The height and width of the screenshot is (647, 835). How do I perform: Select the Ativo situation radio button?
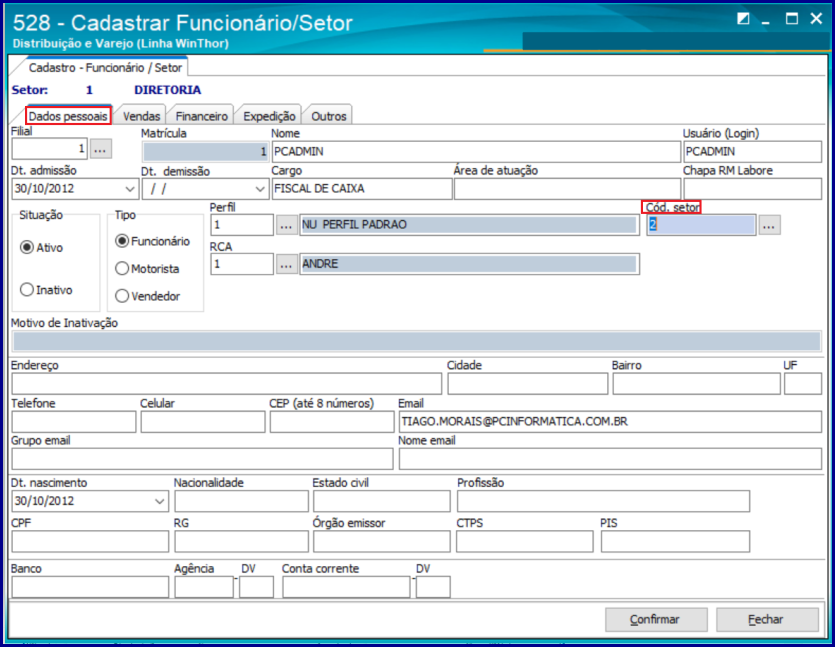pyautogui.click(x=27, y=248)
